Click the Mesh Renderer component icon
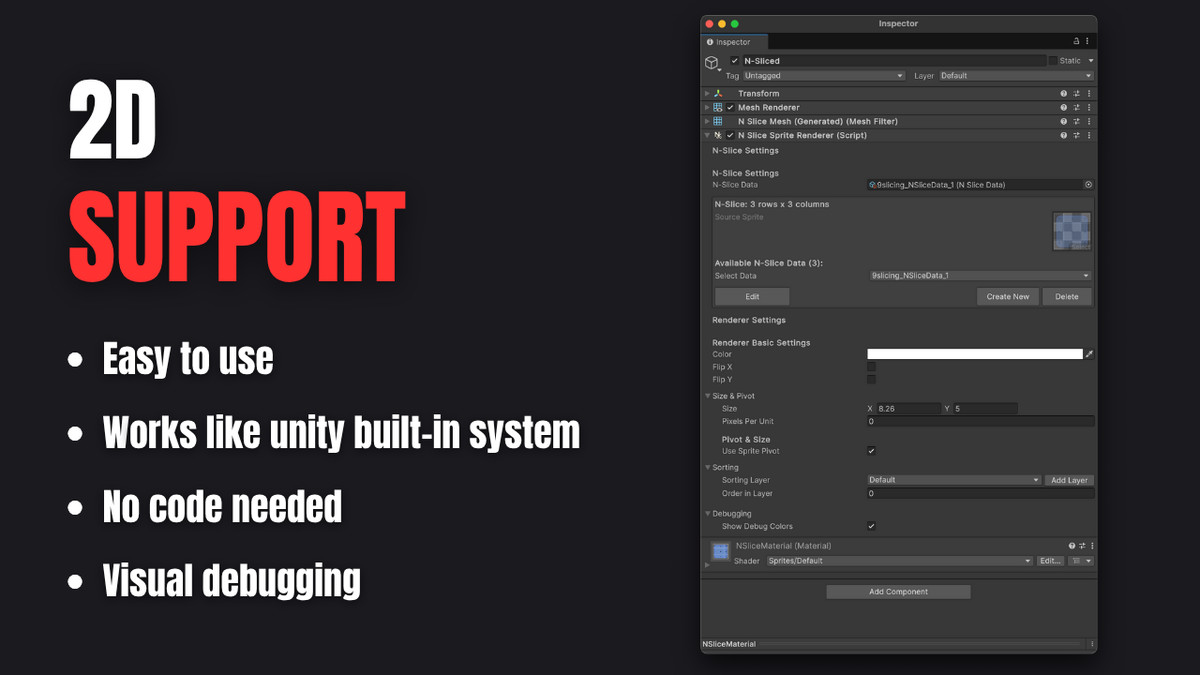1200x675 pixels. (718, 107)
